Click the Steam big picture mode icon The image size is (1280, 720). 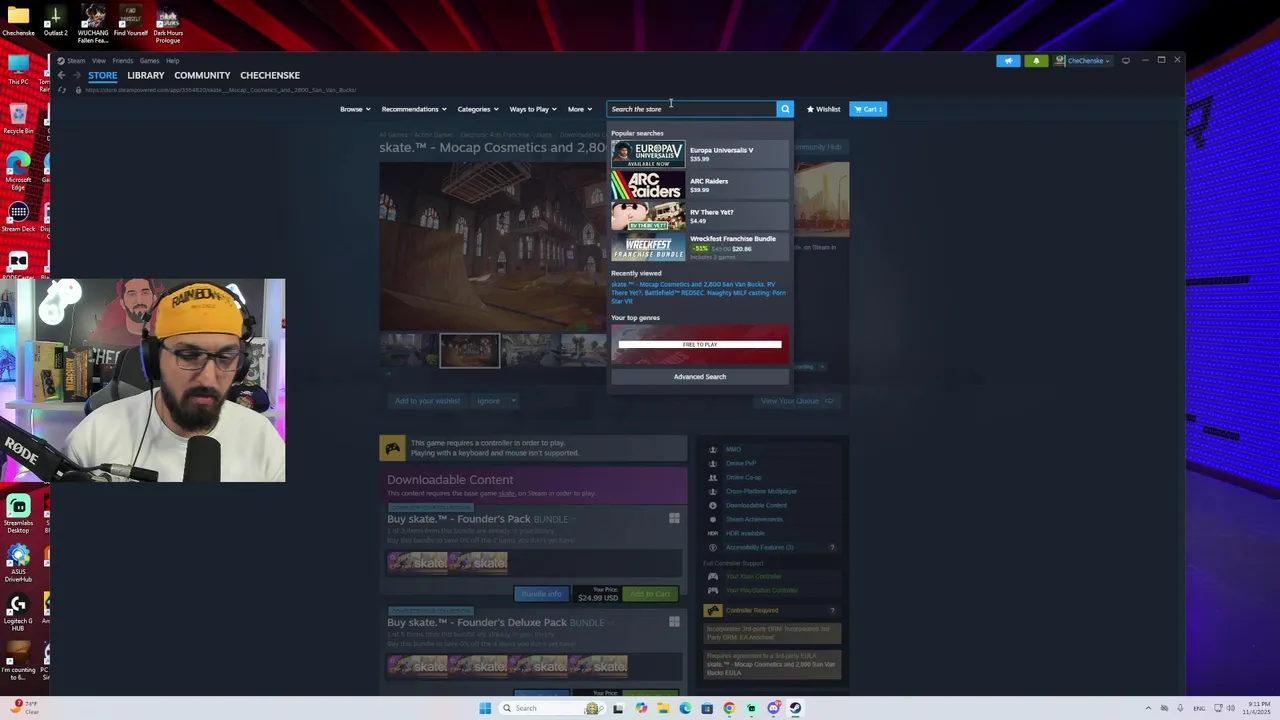[1126, 61]
